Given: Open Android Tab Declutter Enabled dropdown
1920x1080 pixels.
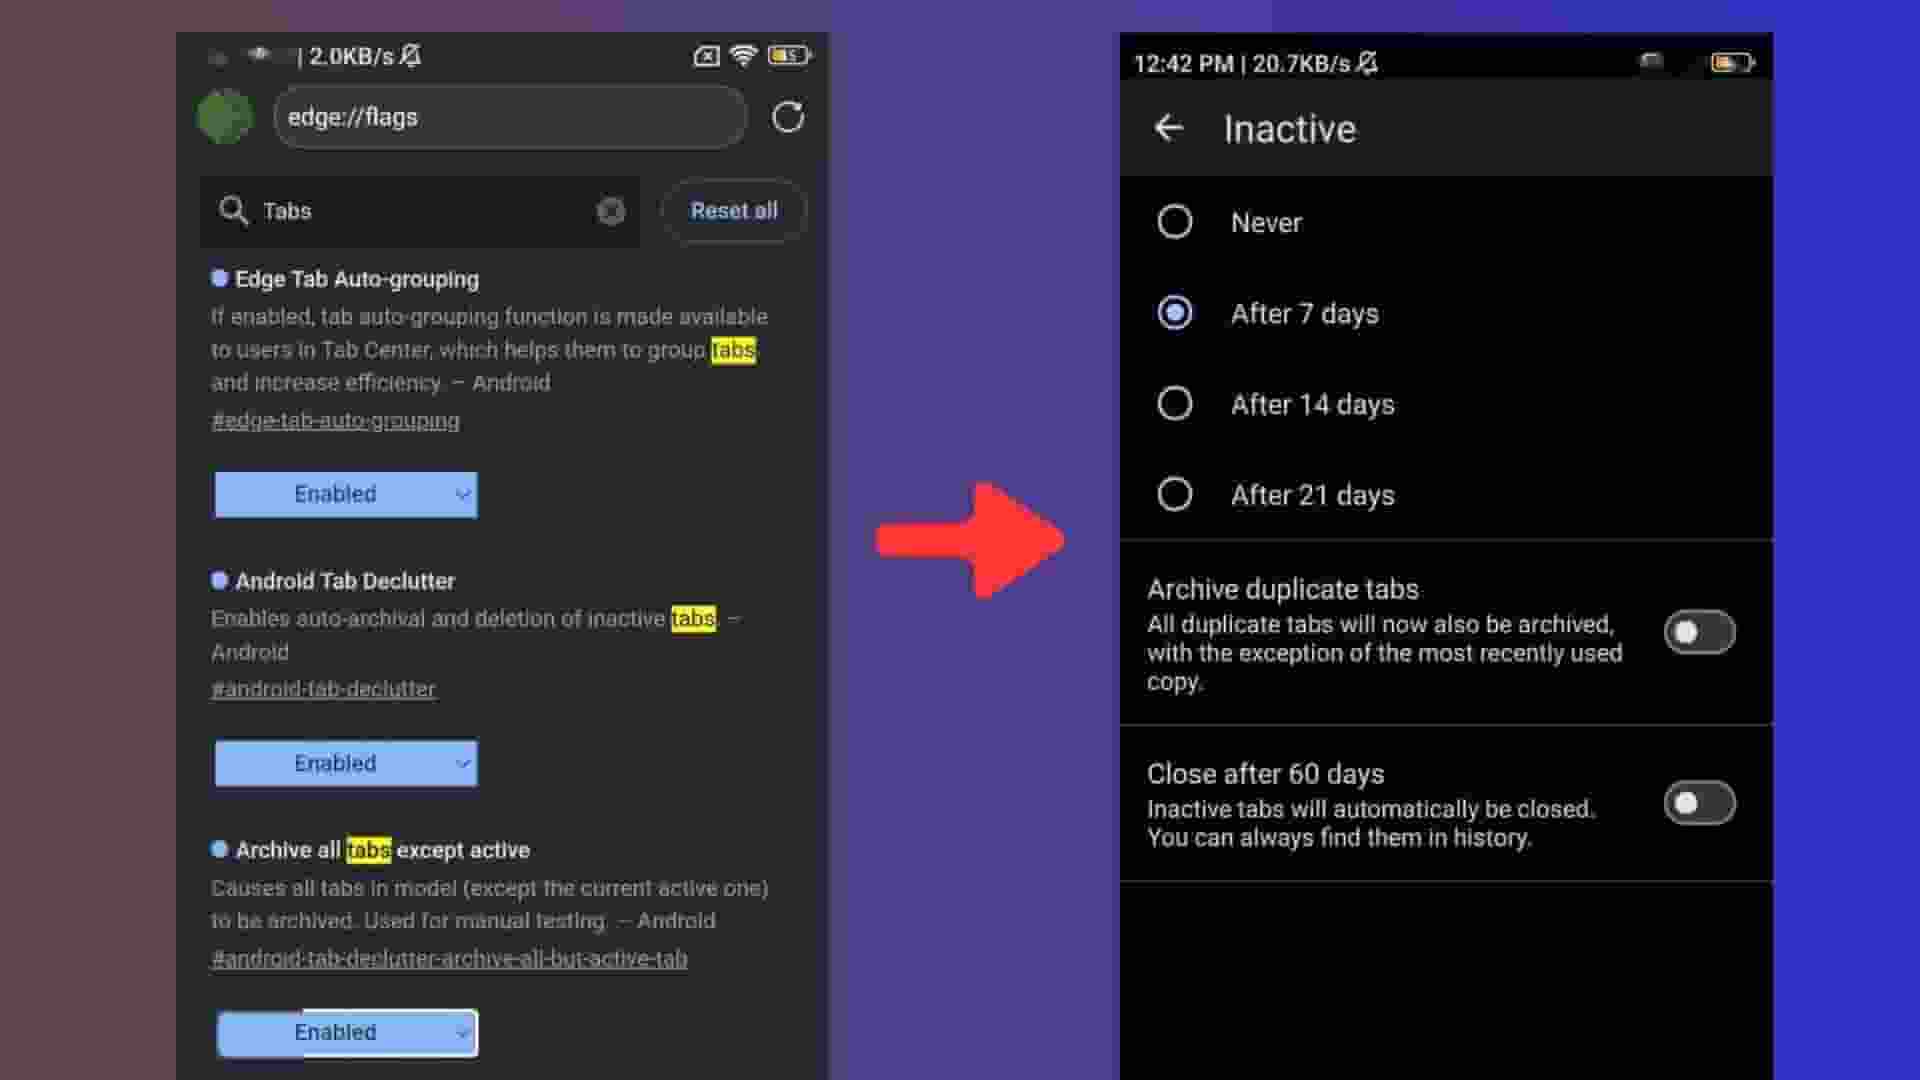Looking at the screenshot, I should pyautogui.click(x=346, y=763).
